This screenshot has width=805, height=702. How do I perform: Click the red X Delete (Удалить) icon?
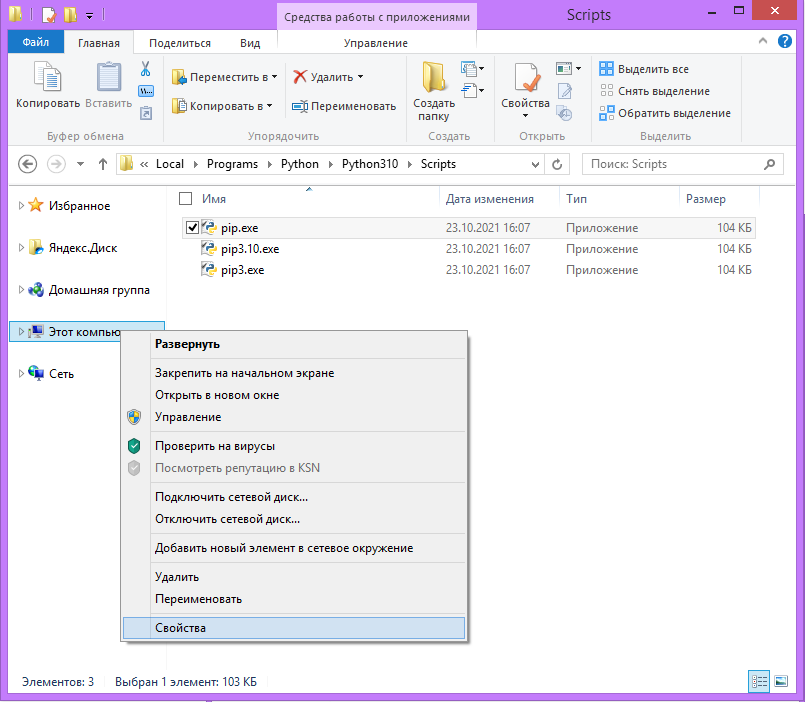[300, 77]
